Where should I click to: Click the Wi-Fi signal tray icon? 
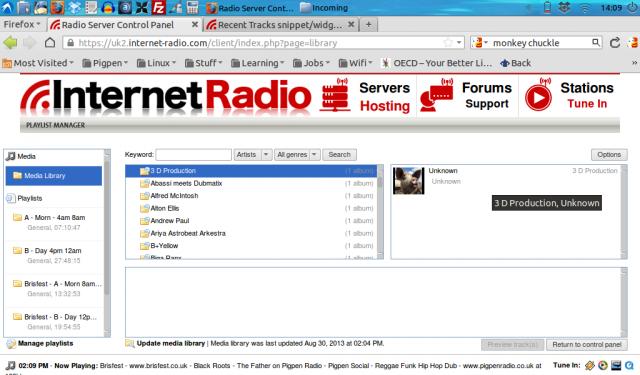coord(585,8)
